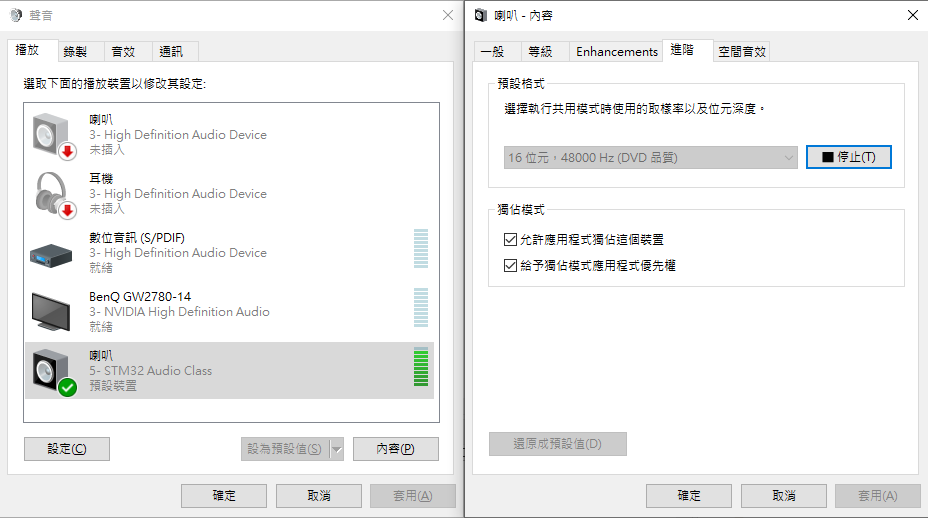The width and height of the screenshot is (928, 518).
Task: Expand the 設為預設值 dropdown arrow
Action: tap(337, 449)
